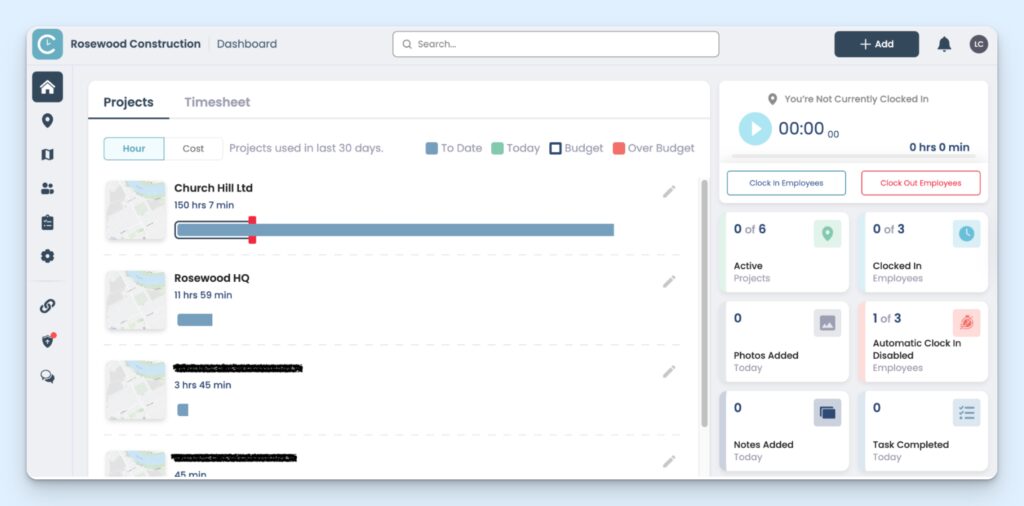Open the map sidebar icon

click(x=47, y=155)
